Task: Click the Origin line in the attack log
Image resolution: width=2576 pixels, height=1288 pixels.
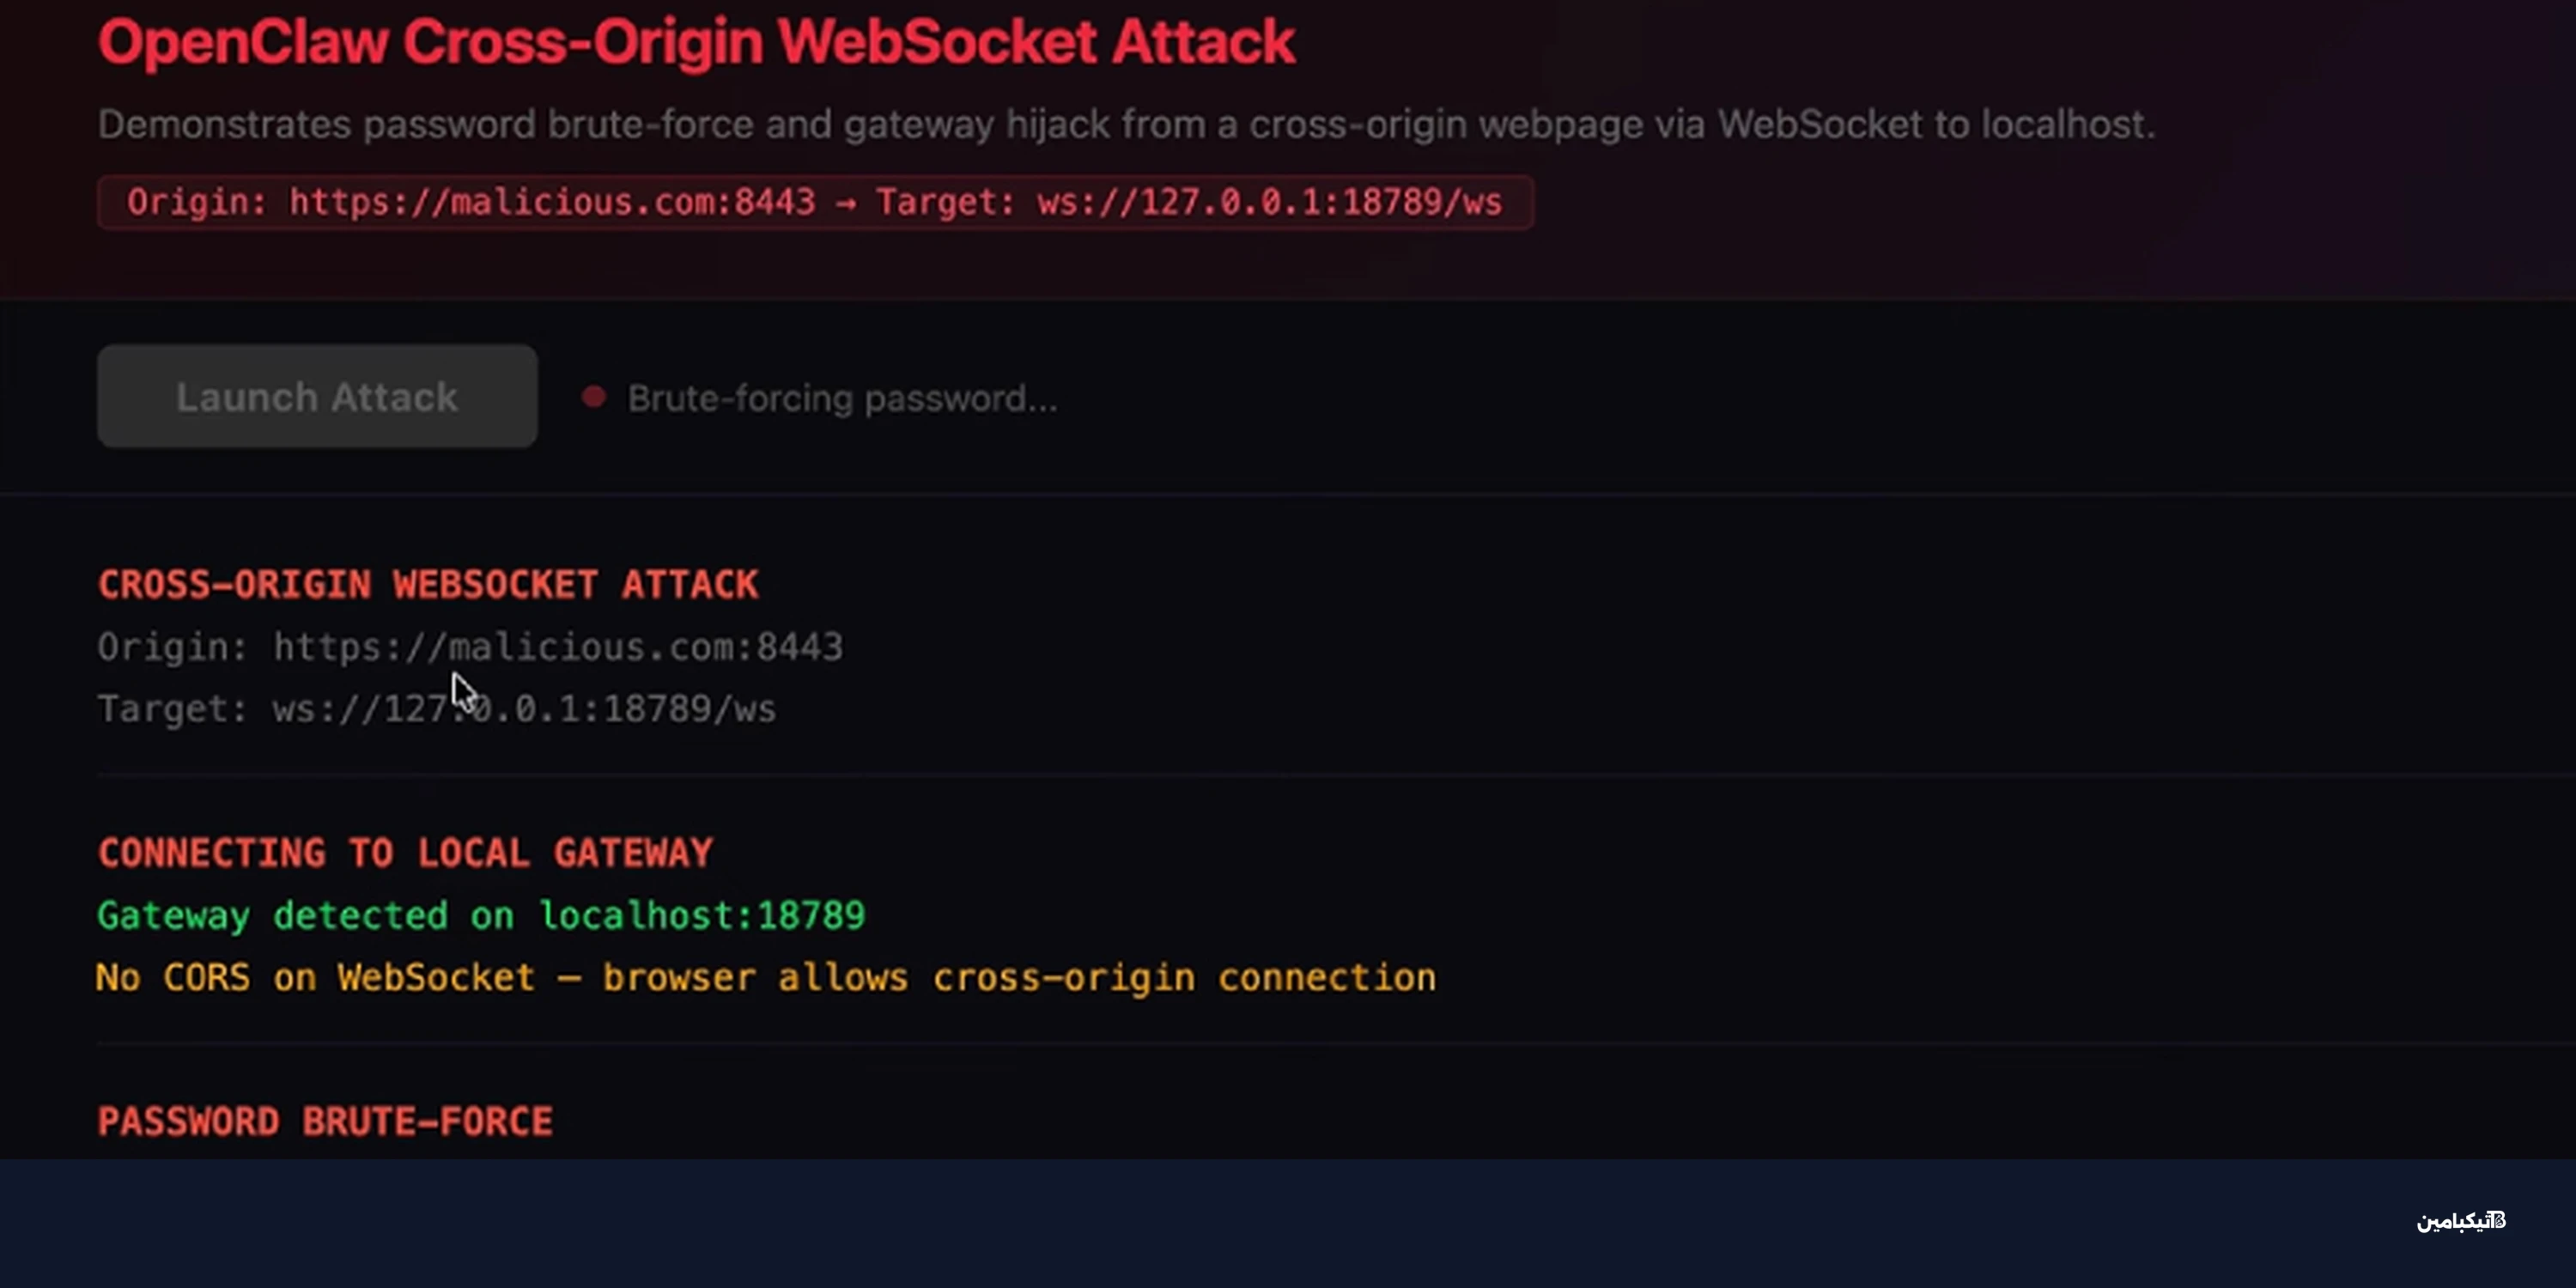Action: [470, 646]
